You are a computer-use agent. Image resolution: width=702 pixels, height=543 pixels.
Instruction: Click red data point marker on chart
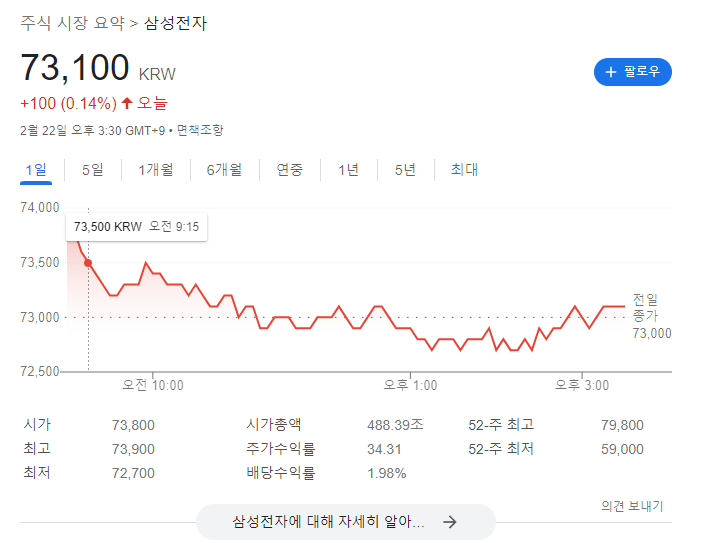[x=88, y=263]
